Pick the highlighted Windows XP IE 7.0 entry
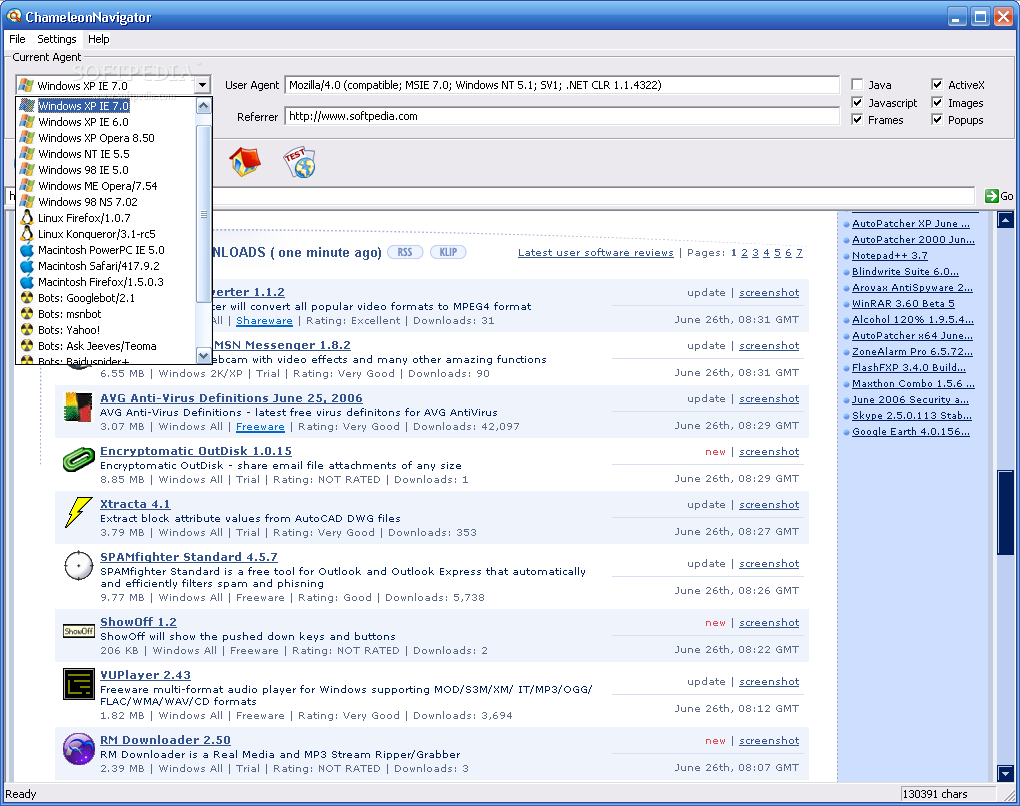Screen dimensions: 1020x806 click(105, 105)
